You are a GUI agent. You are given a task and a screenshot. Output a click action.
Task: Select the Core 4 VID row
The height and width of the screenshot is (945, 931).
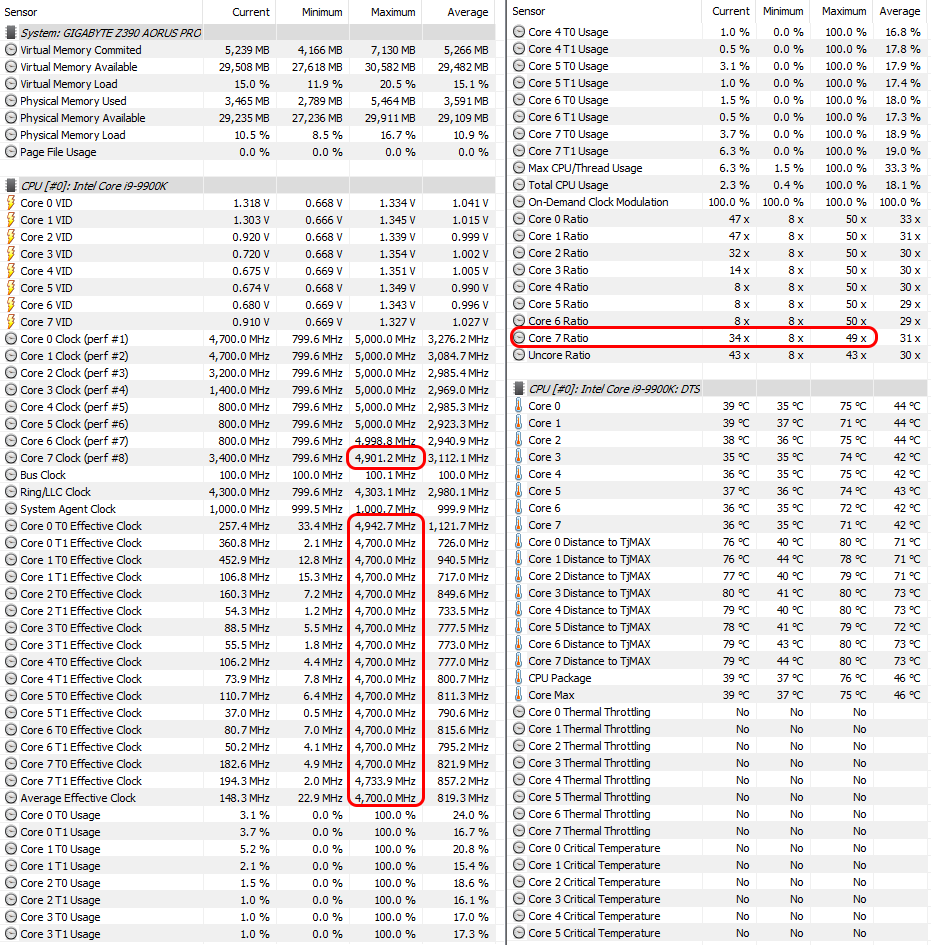(x=248, y=271)
